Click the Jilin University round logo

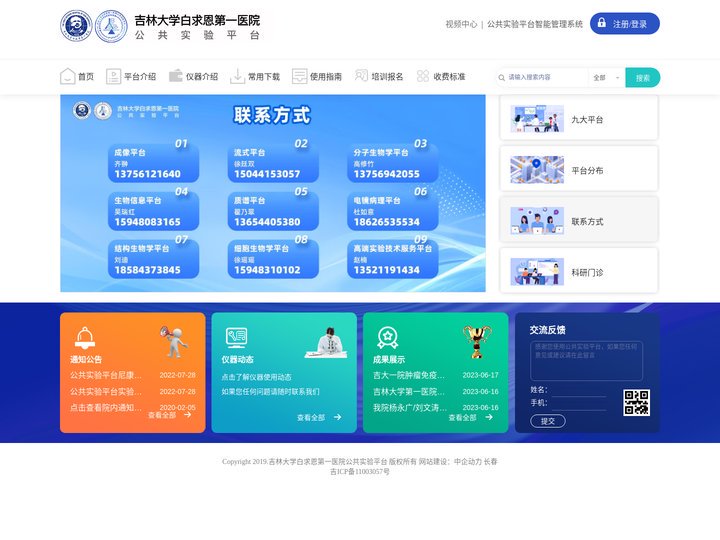pos(76,26)
